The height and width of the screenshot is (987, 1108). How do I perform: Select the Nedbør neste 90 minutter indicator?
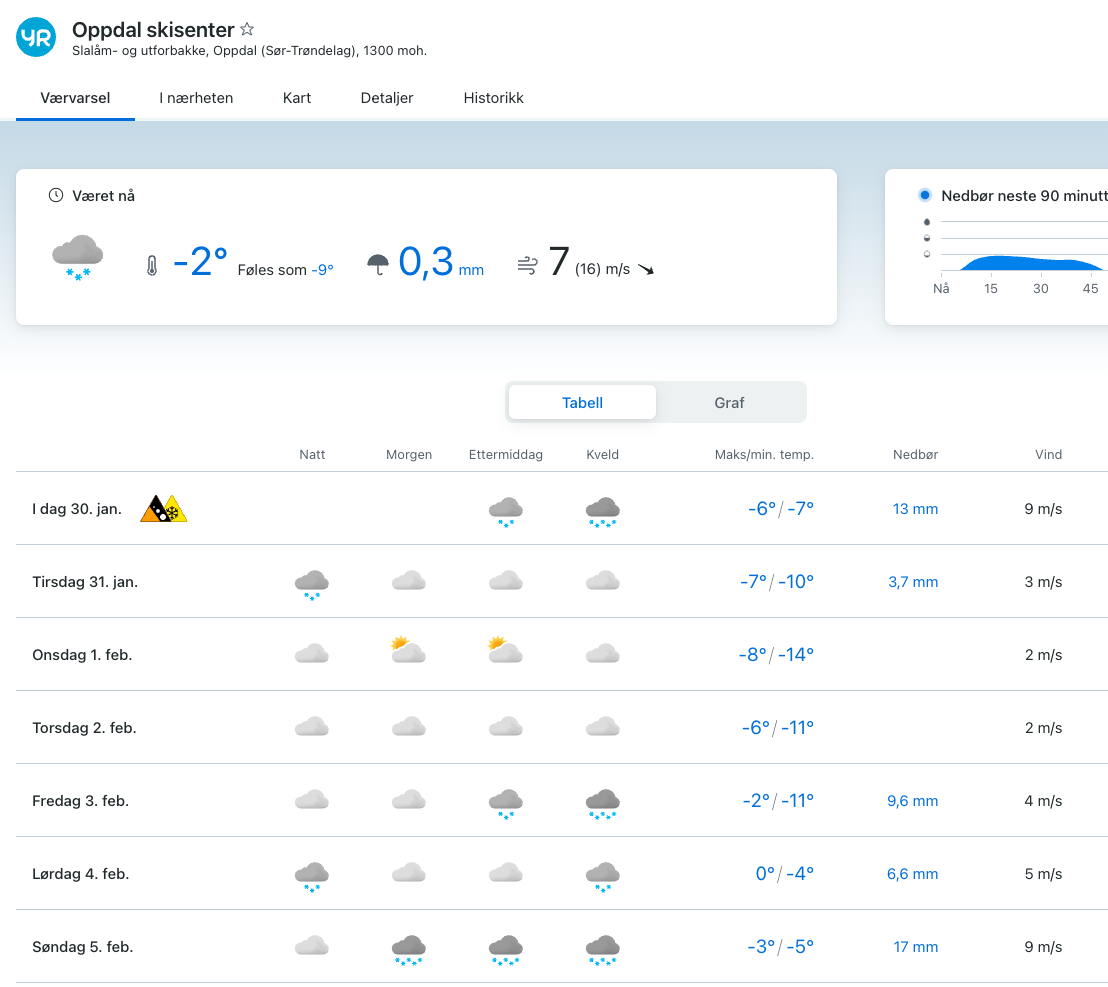(925, 196)
